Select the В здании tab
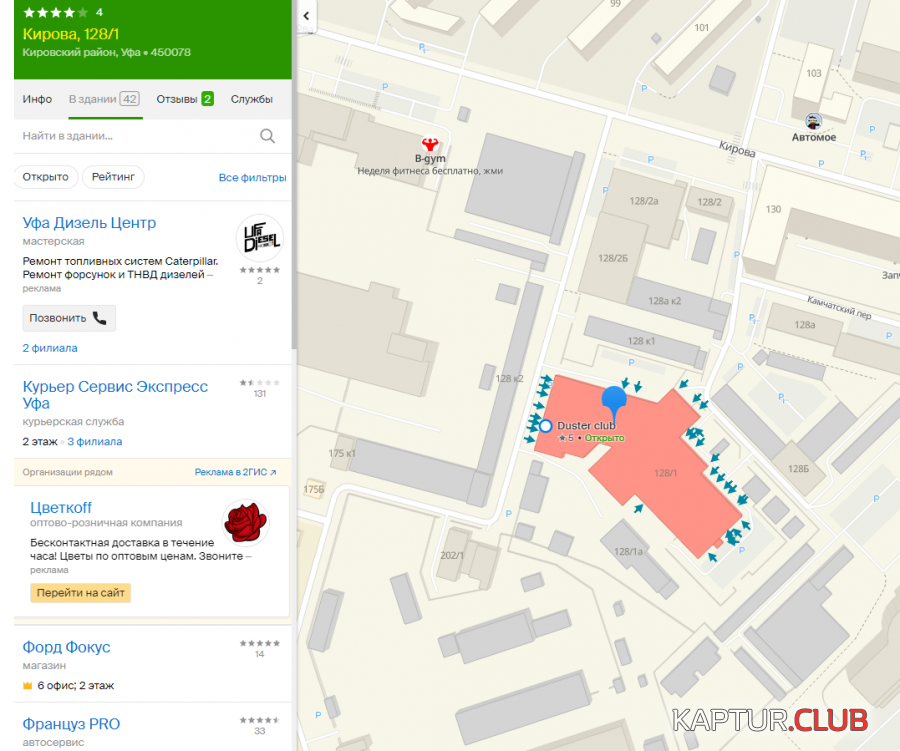Screen dimensions: 900x751 104,99
